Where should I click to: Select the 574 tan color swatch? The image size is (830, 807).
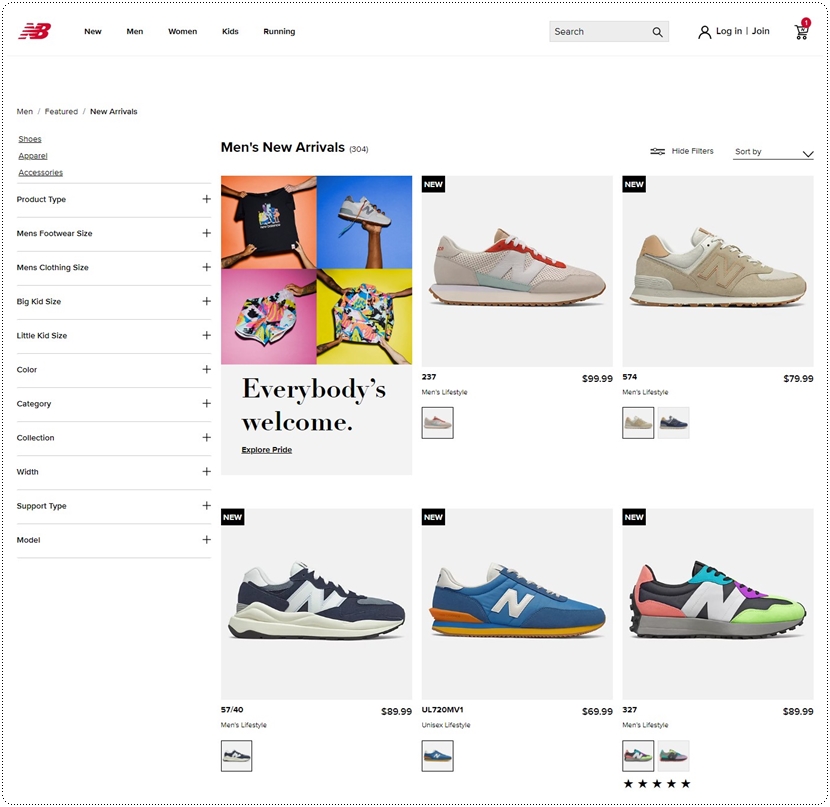638,423
